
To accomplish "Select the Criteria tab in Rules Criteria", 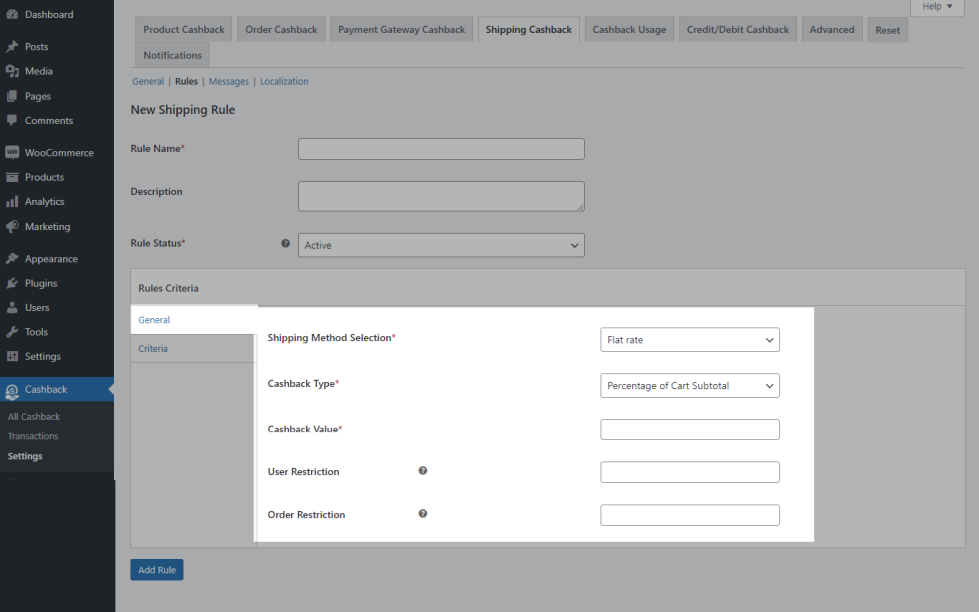I will tap(153, 349).
